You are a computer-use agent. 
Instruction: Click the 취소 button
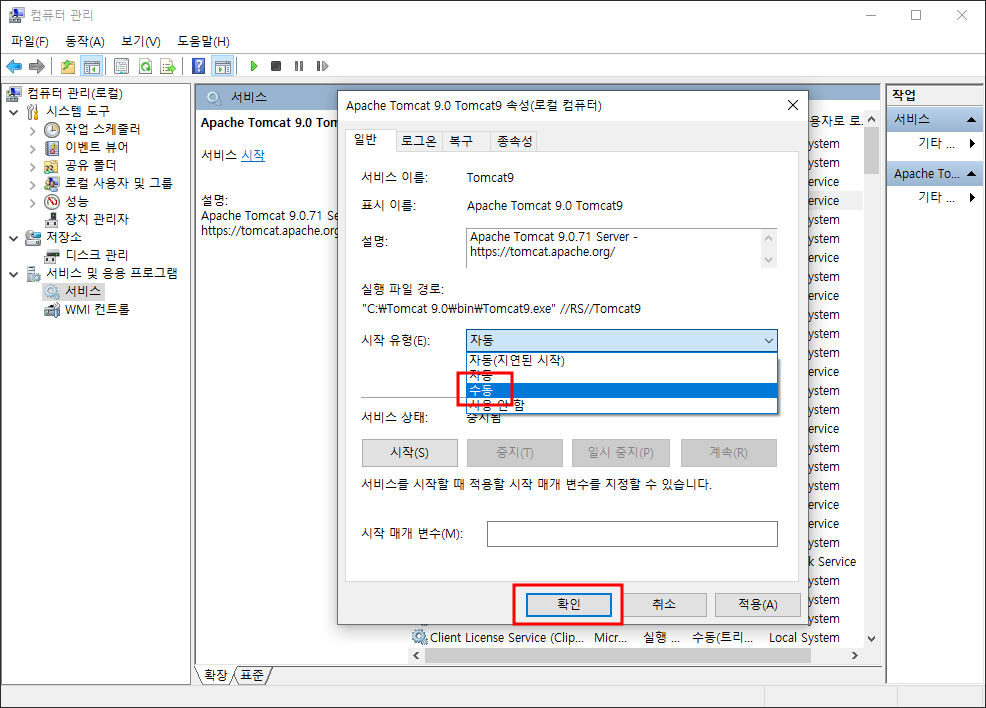pyautogui.click(x=663, y=604)
